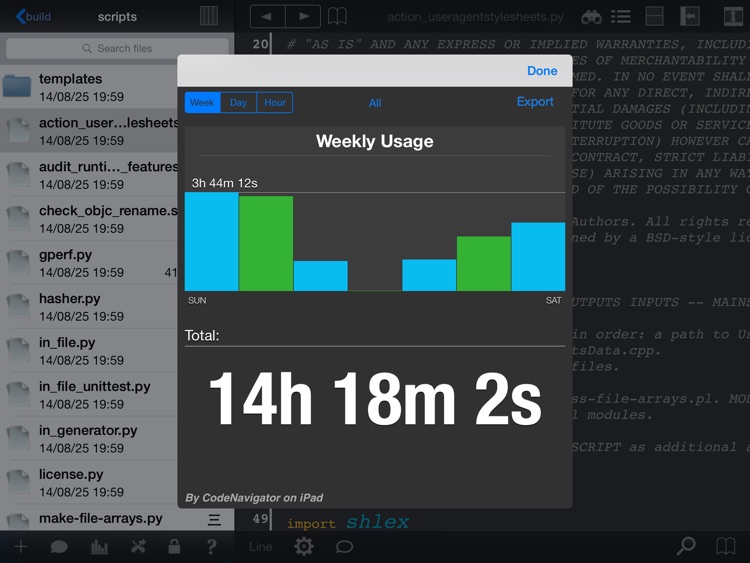
Task: Tap the green Friday usage bar
Action: pyautogui.click(x=484, y=264)
